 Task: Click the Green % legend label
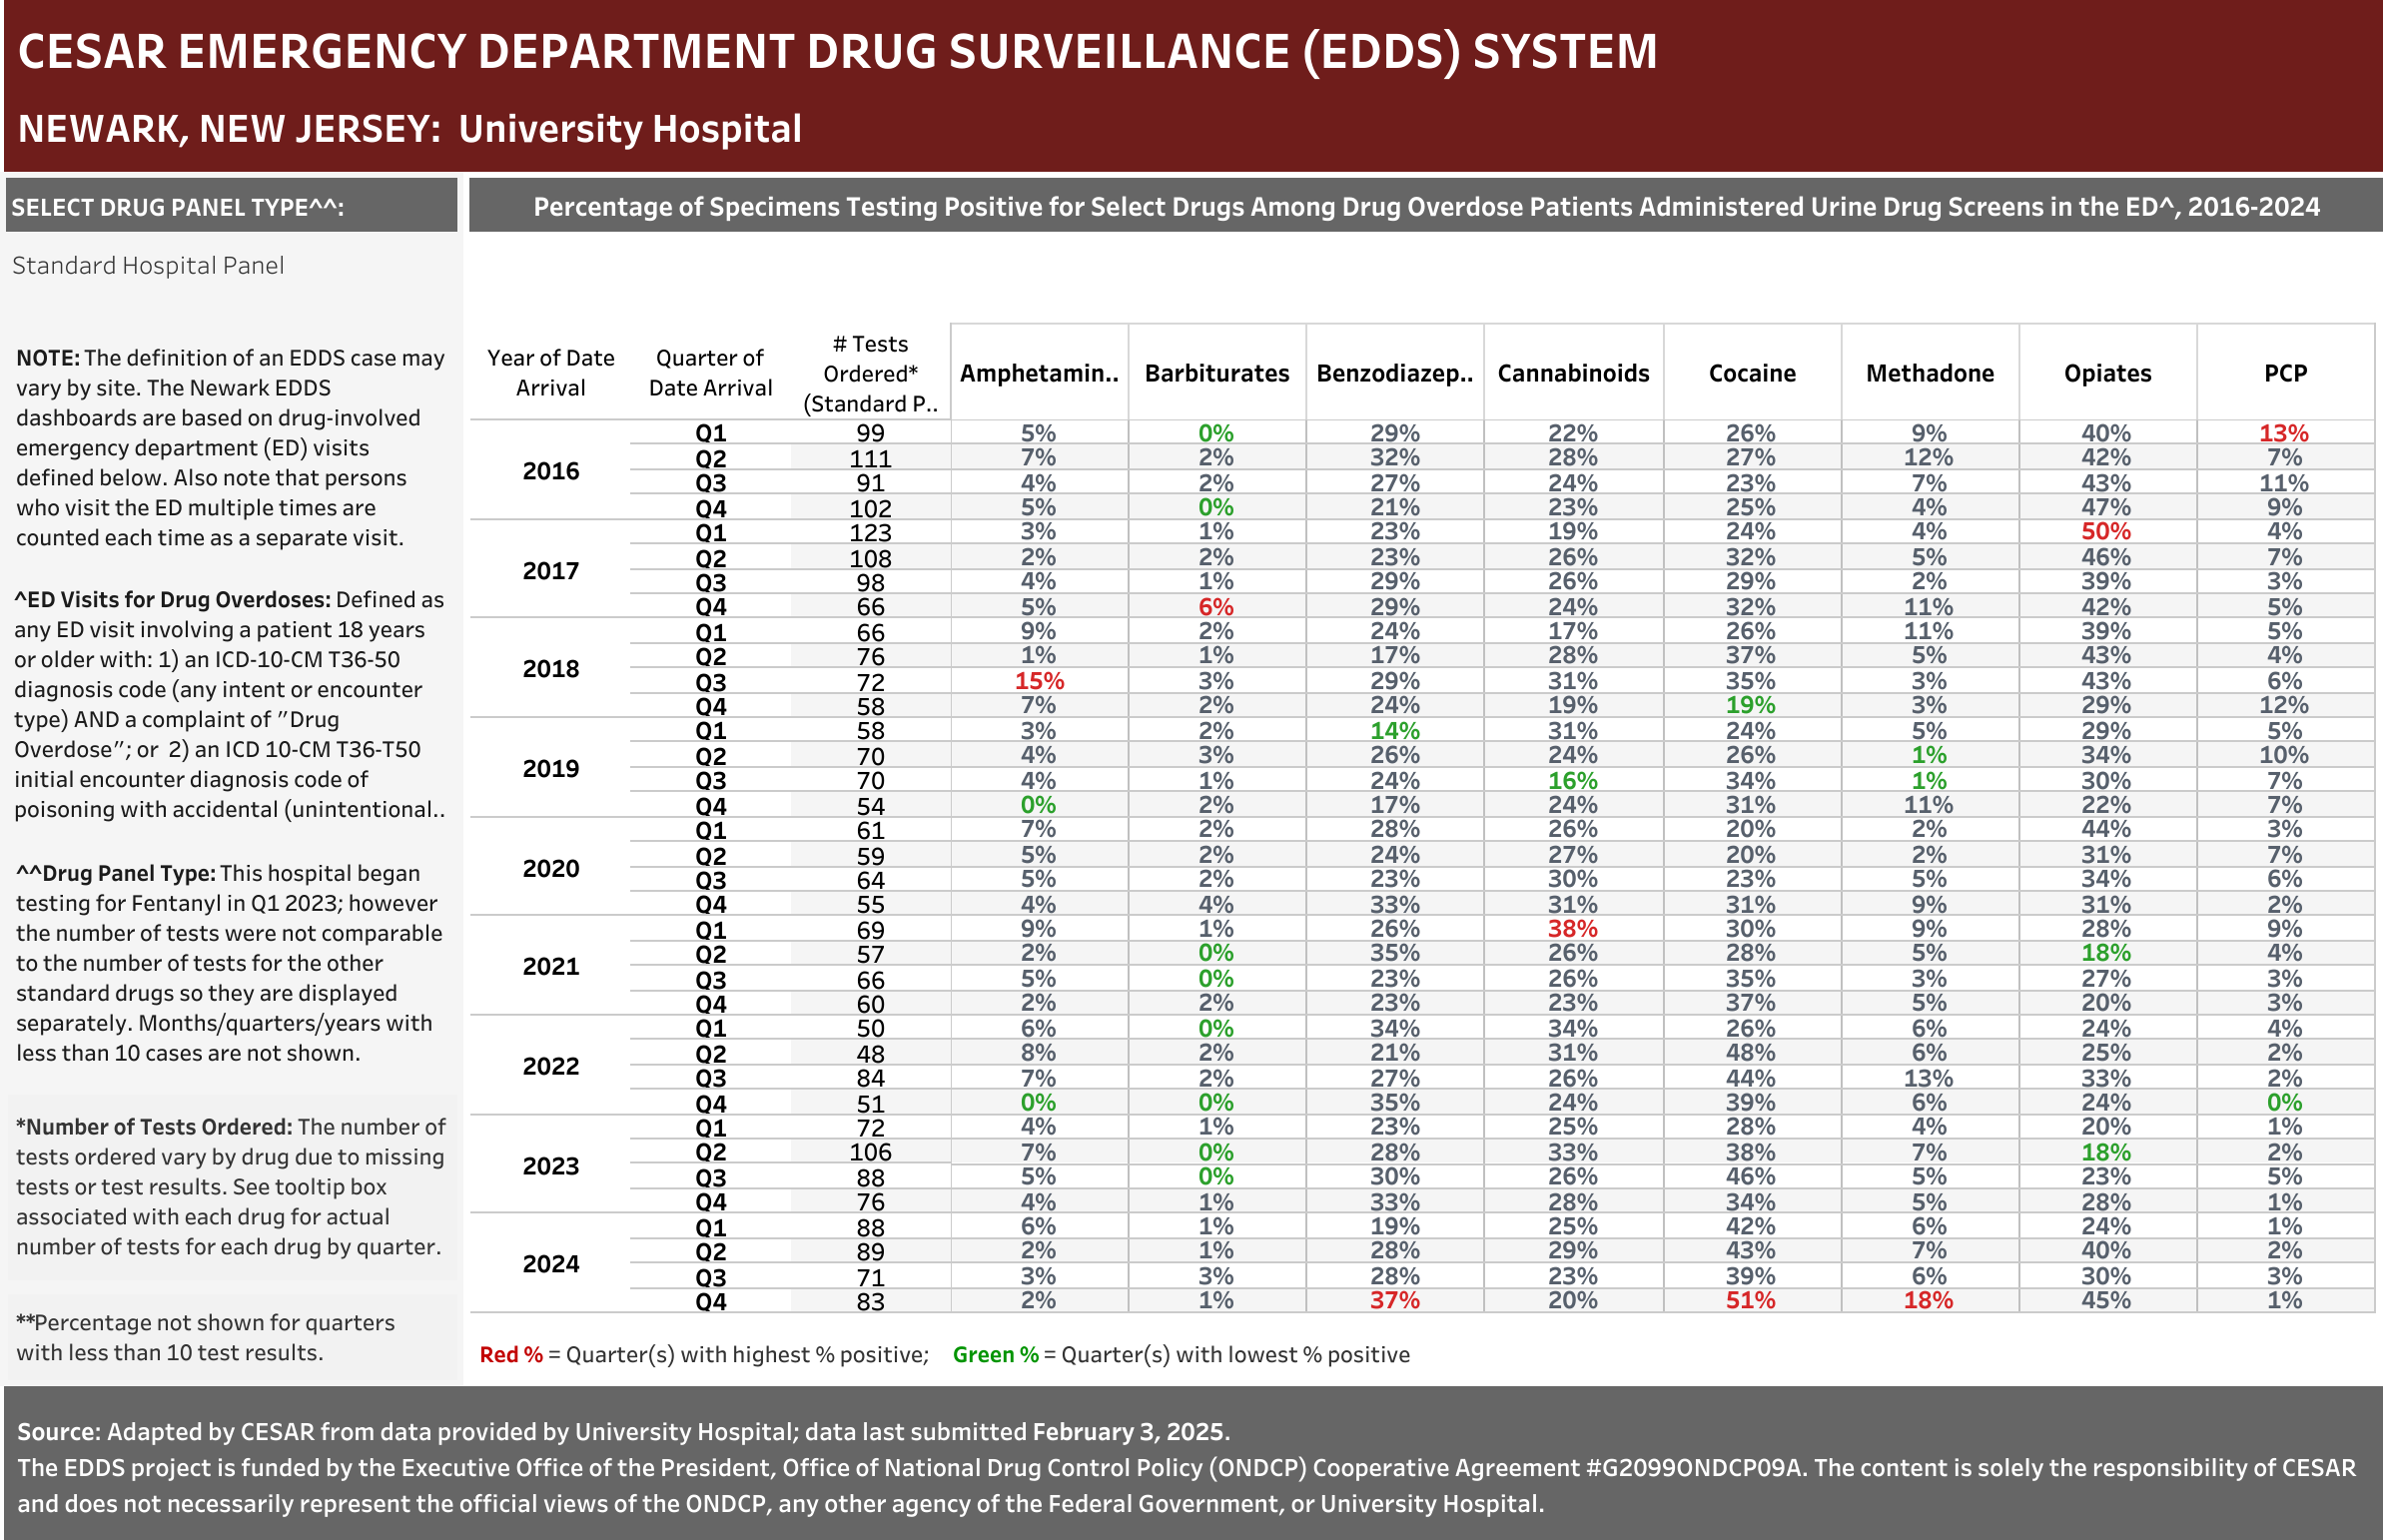pyautogui.click(x=995, y=1355)
